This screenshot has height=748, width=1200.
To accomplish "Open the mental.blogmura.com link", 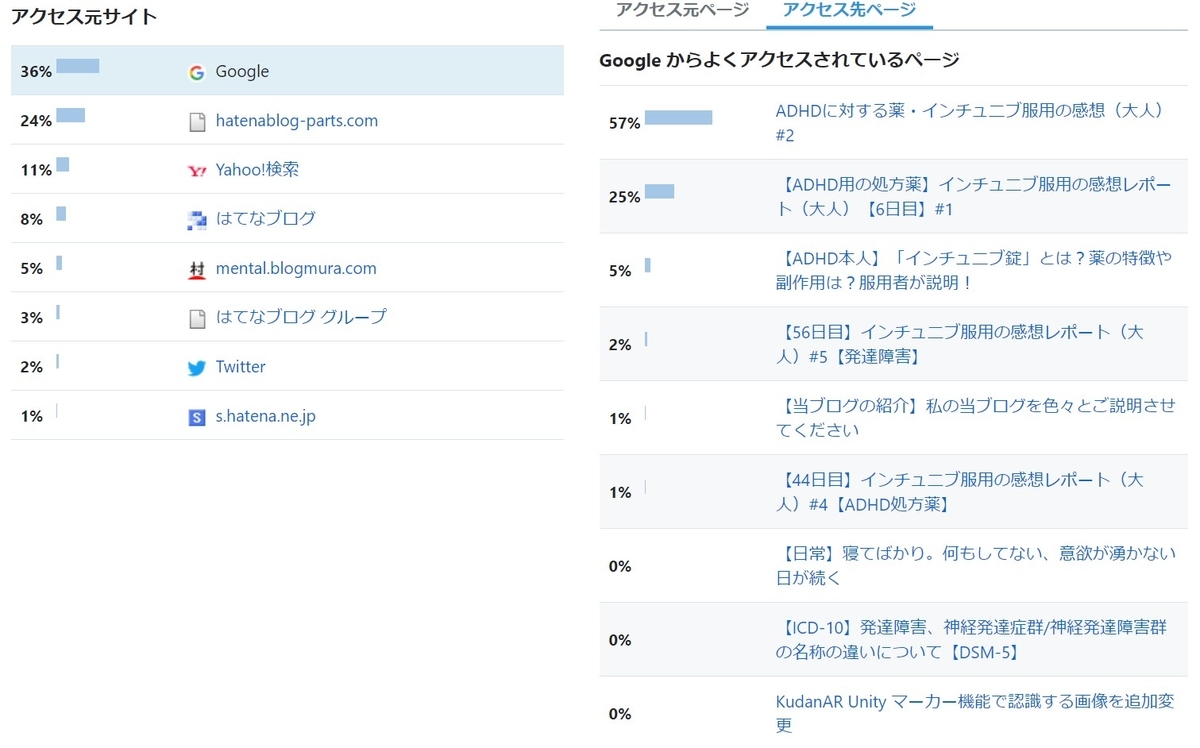I will tap(296, 268).
